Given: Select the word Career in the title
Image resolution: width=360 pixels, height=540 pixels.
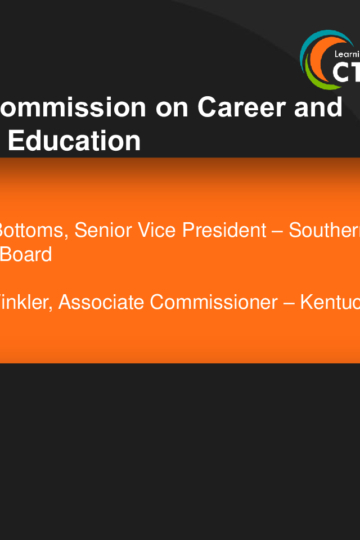Looking at the screenshot, I should [x=242, y=107].
